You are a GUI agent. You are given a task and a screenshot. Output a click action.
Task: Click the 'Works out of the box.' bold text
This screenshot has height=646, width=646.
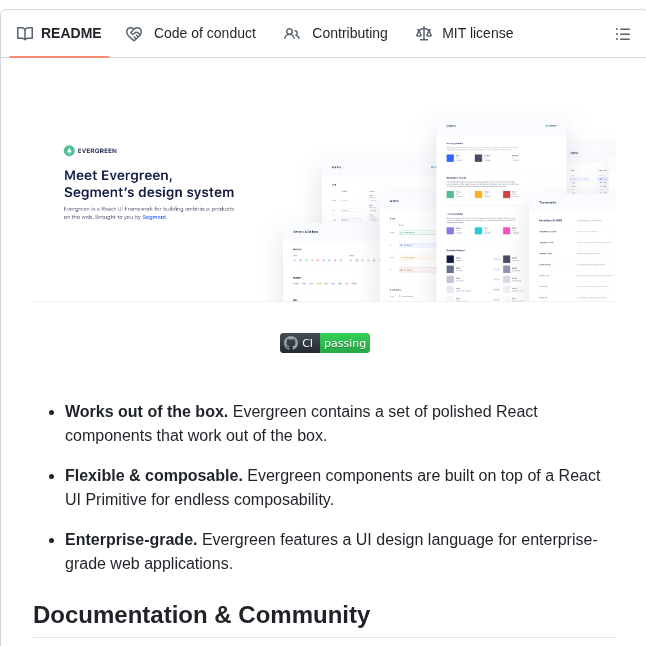tap(146, 412)
